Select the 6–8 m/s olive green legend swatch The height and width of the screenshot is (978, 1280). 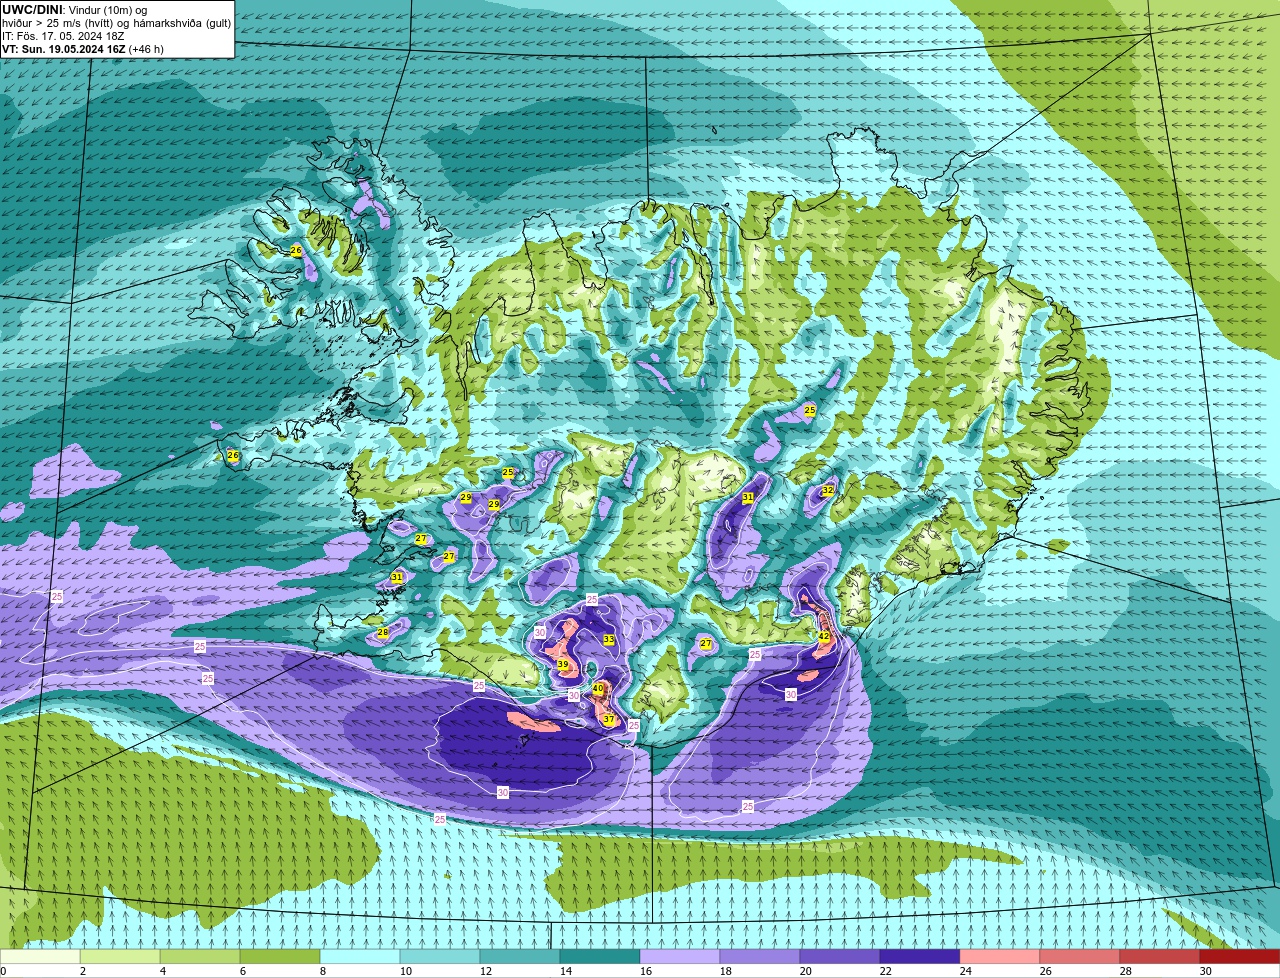tap(280, 957)
